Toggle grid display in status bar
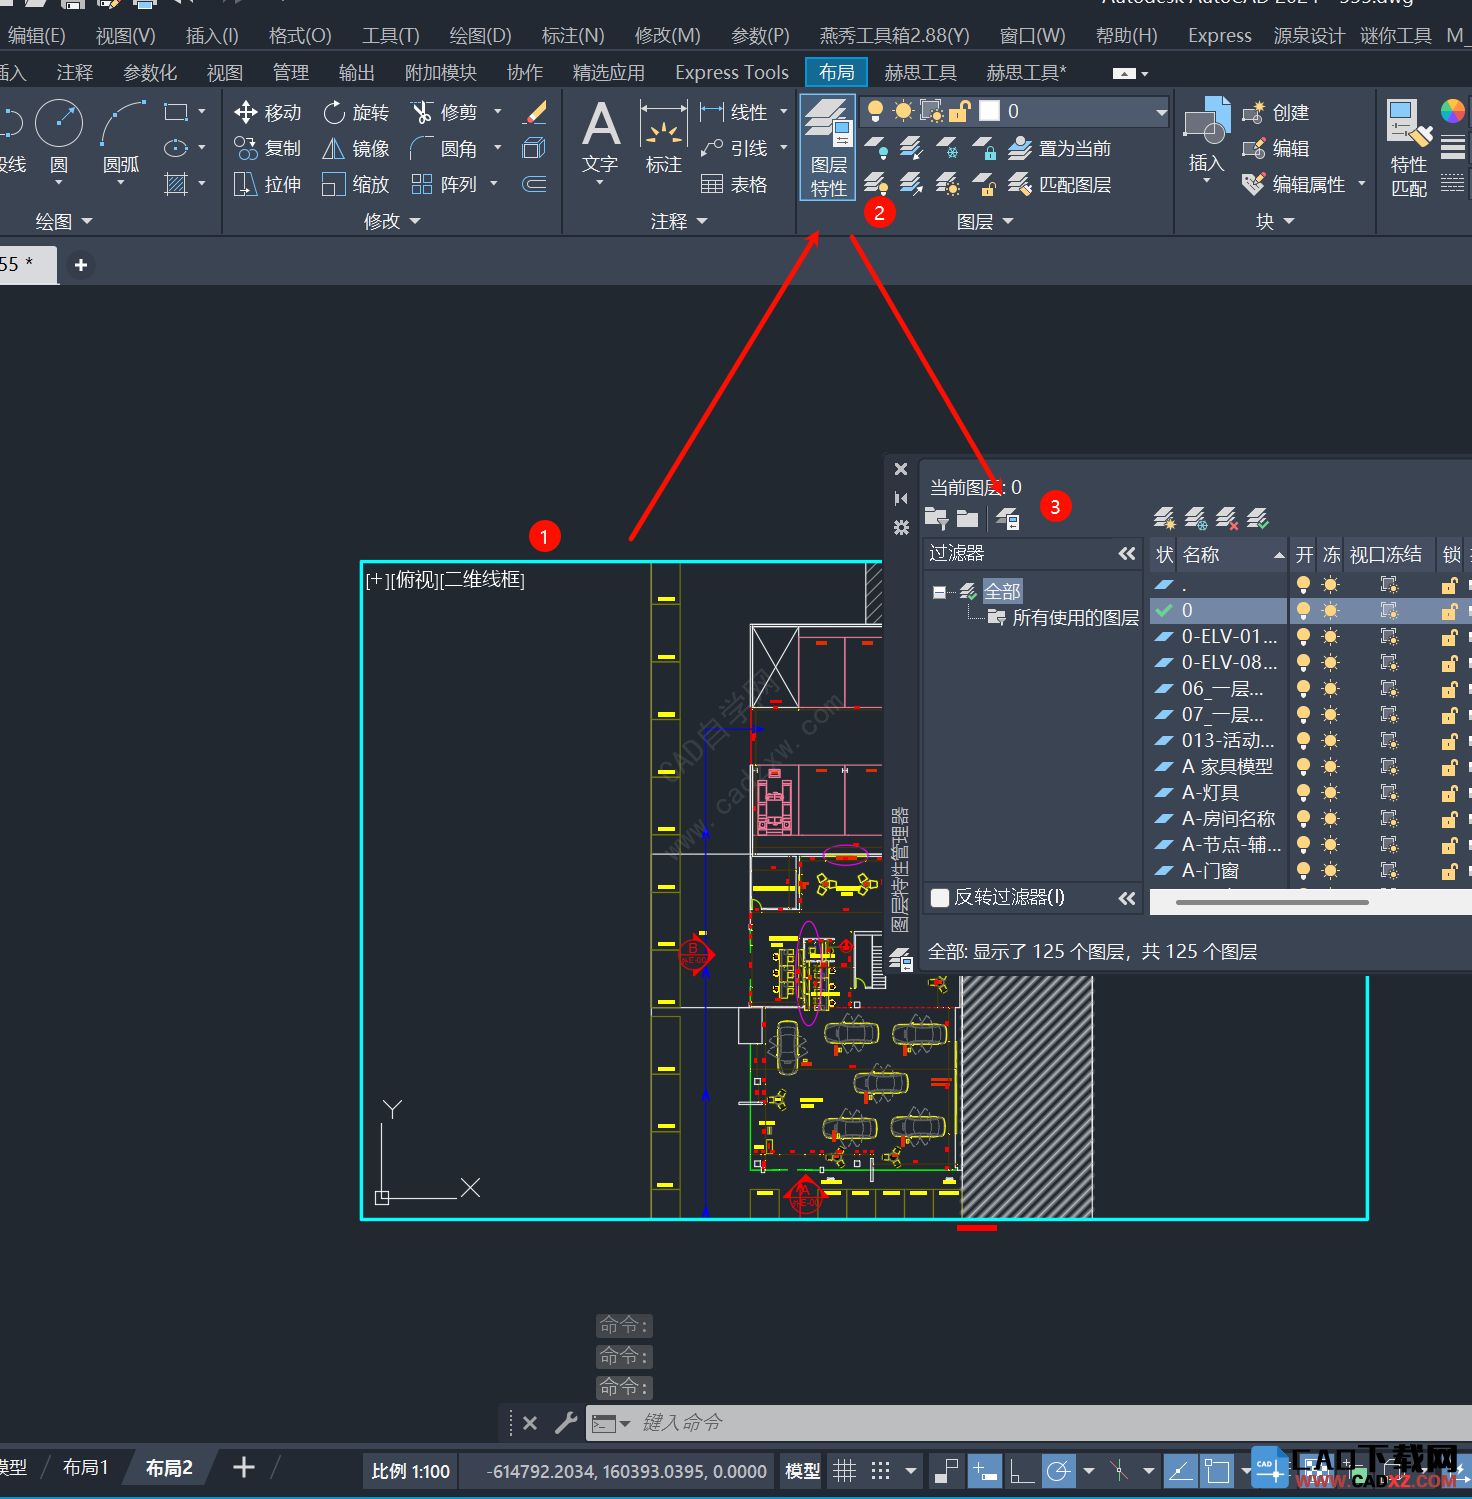 click(x=845, y=1470)
